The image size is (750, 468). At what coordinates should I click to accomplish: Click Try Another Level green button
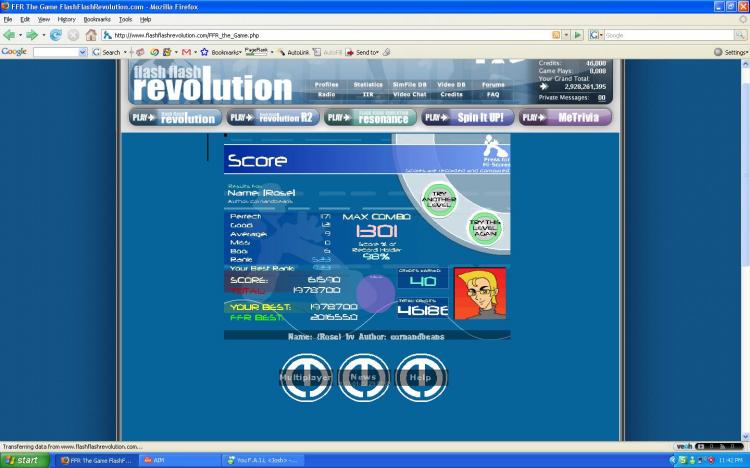(x=439, y=200)
